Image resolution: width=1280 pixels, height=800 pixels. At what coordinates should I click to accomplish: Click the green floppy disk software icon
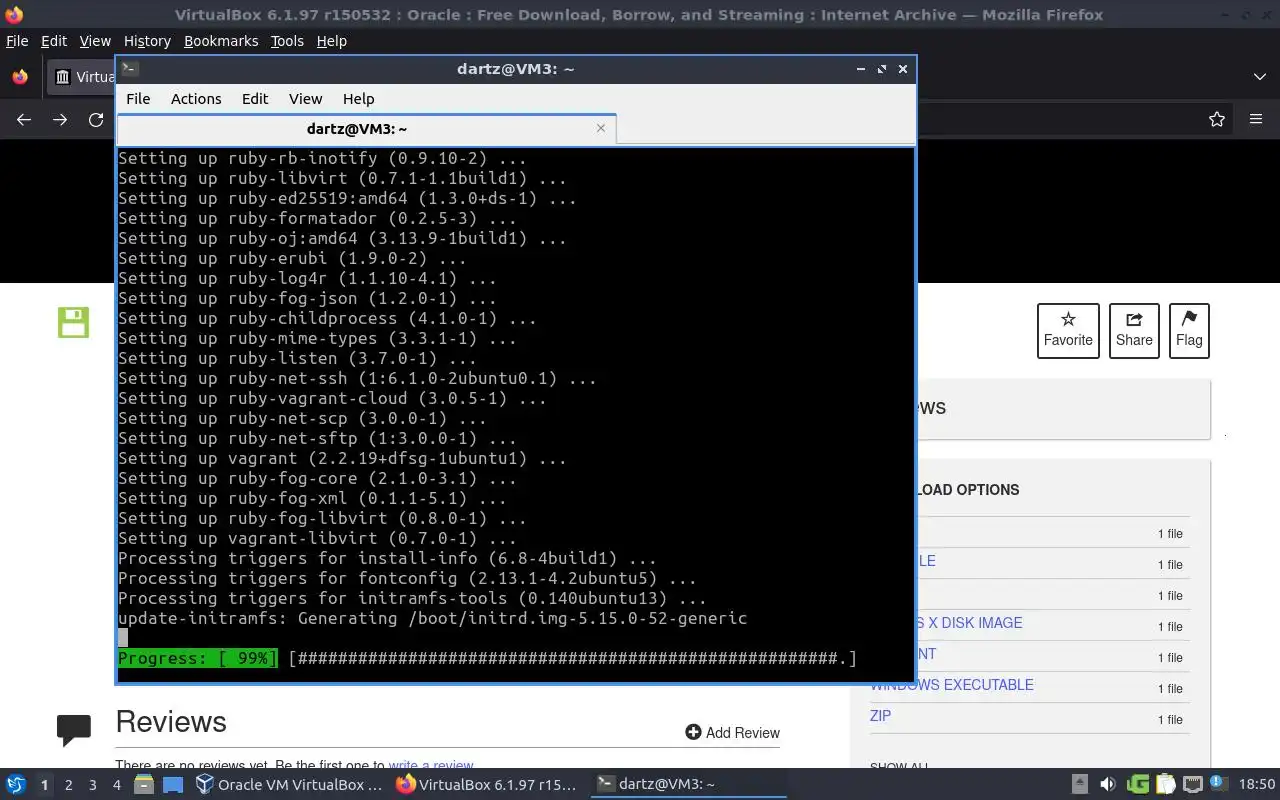coord(73,322)
